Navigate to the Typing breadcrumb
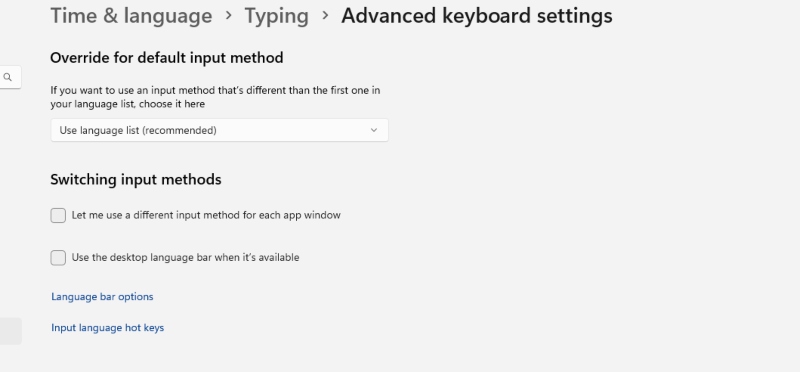Image resolution: width=800 pixels, height=372 pixels. tap(277, 16)
